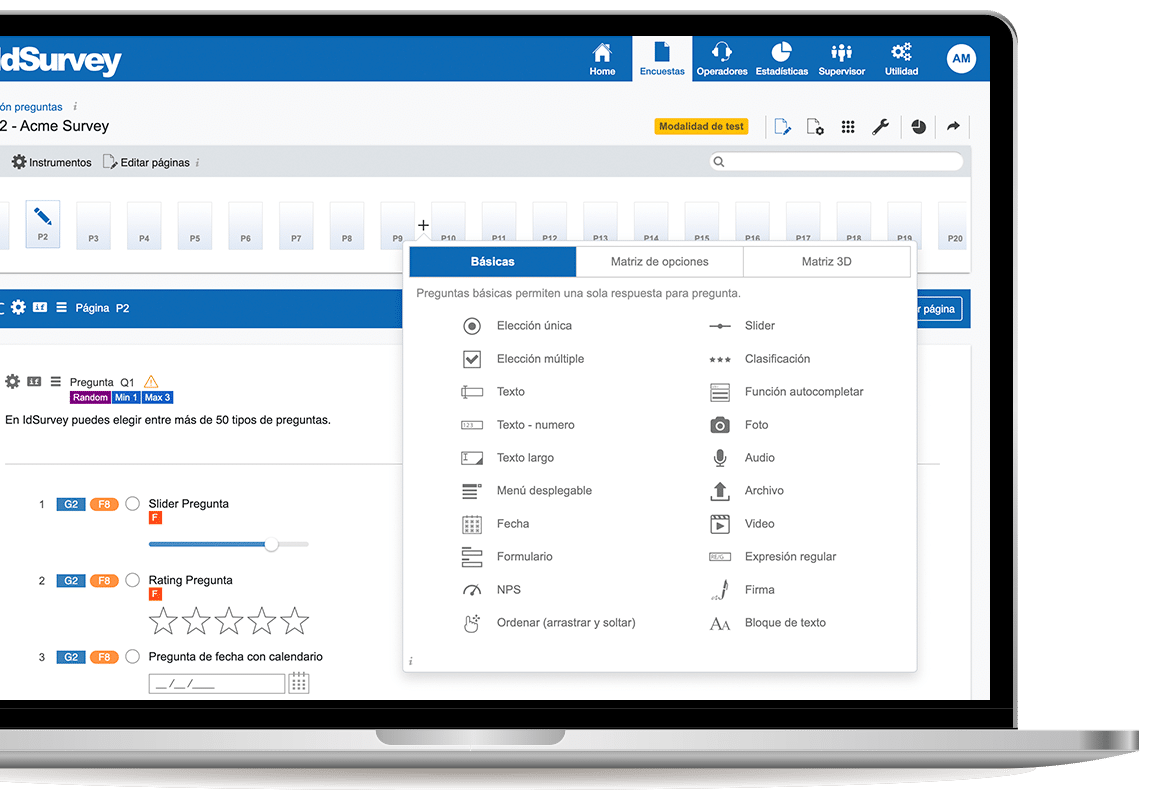Open the calendar icon beside date field
Screen dimensions: 1163x811
click(x=299, y=683)
